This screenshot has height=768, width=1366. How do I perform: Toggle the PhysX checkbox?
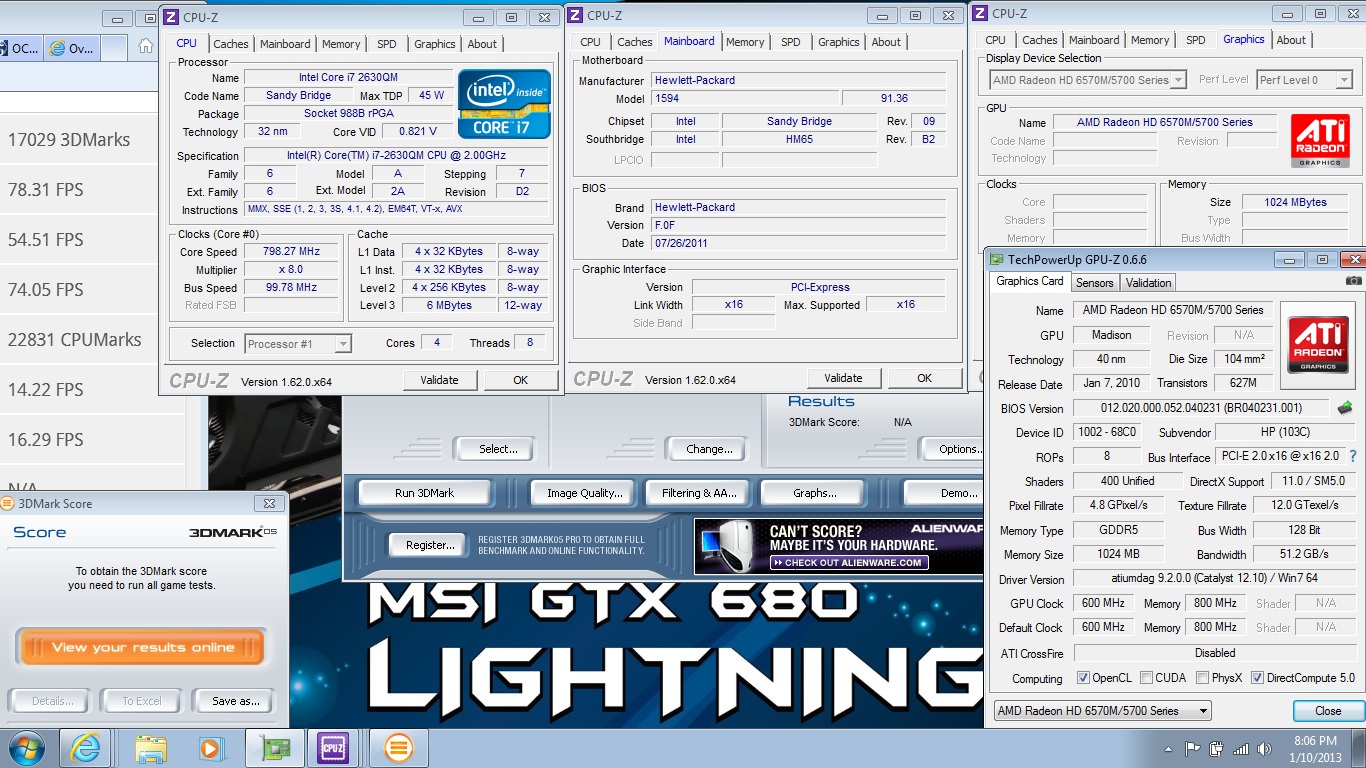click(x=1202, y=677)
